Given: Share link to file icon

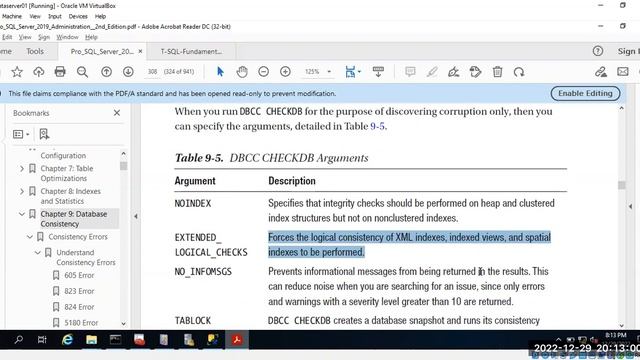Looking at the screenshot, I should 601,72.
